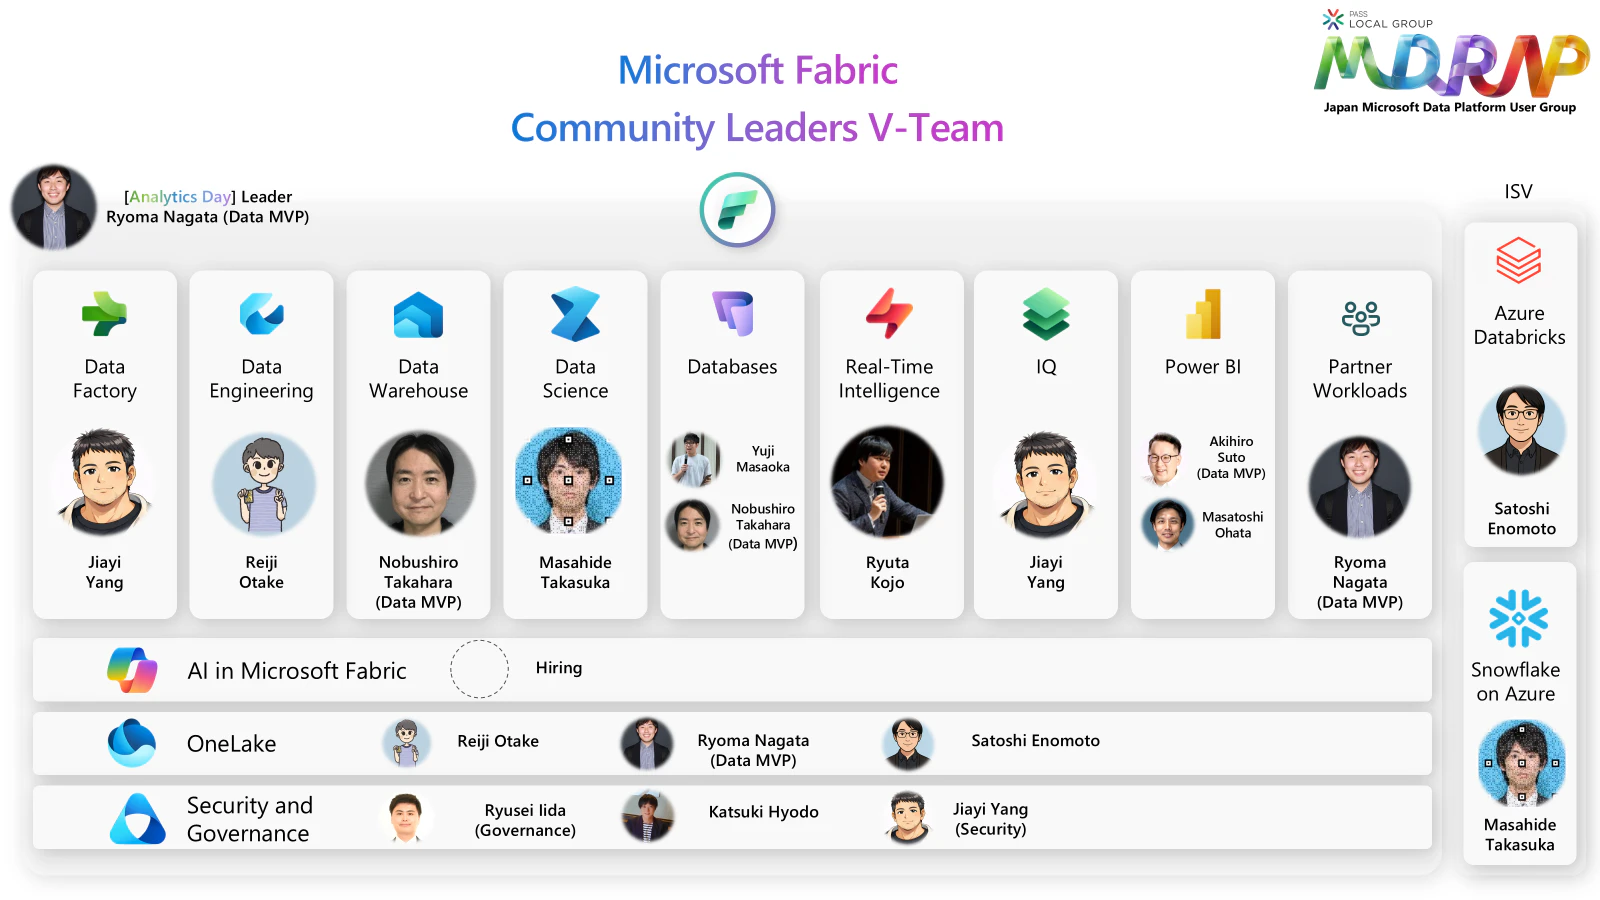Click Masahide Takasuka's Snowflake photo
The height and width of the screenshot is (900, 1600).
coord(1519,763)
